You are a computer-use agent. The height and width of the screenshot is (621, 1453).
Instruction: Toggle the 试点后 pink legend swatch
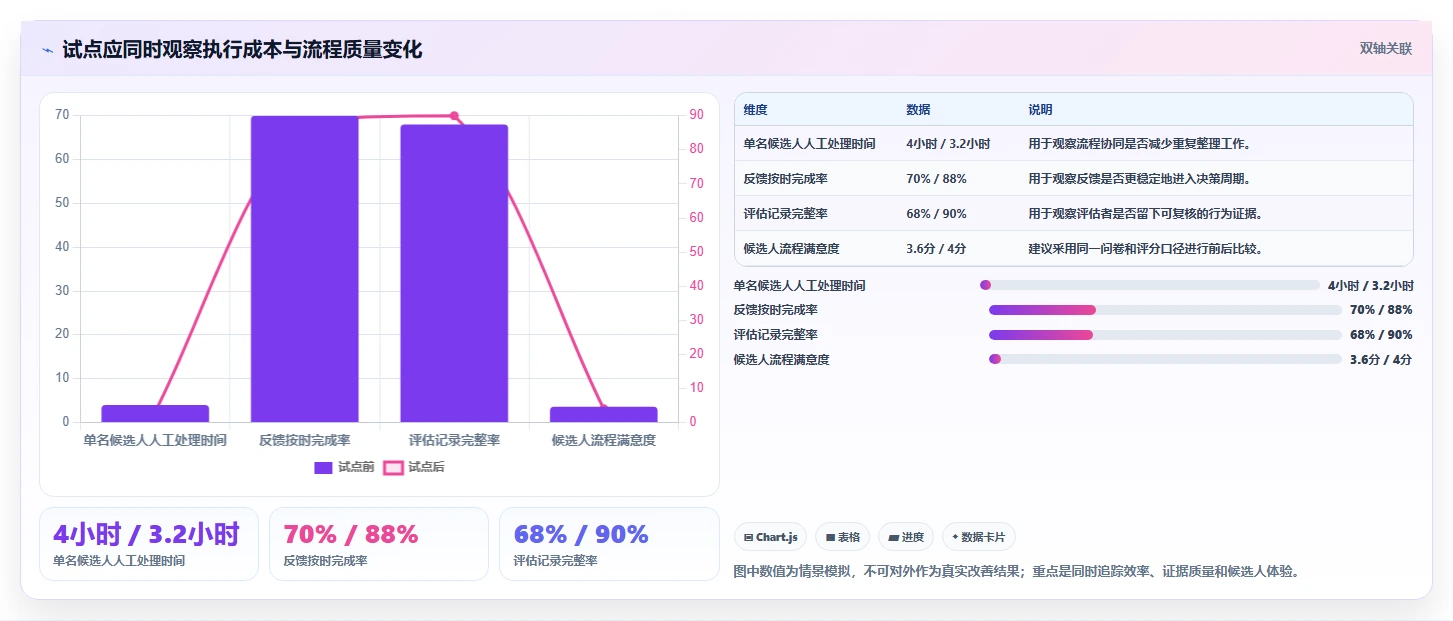(393, 467)
